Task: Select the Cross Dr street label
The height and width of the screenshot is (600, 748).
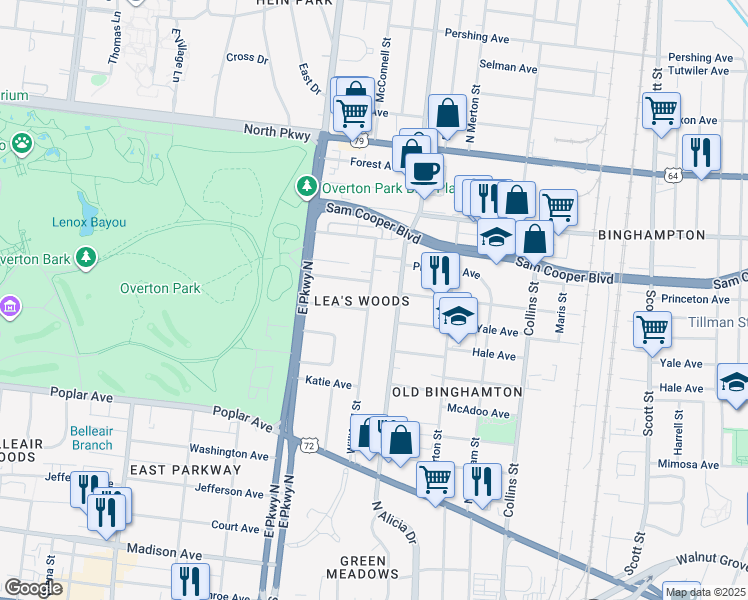Action: tap(247, 58)
